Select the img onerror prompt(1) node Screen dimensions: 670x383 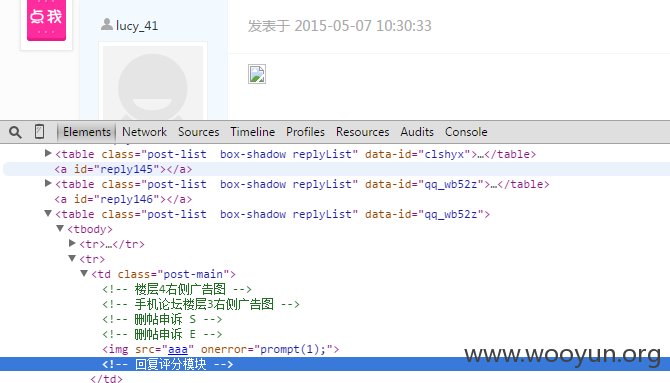point(220,349)
